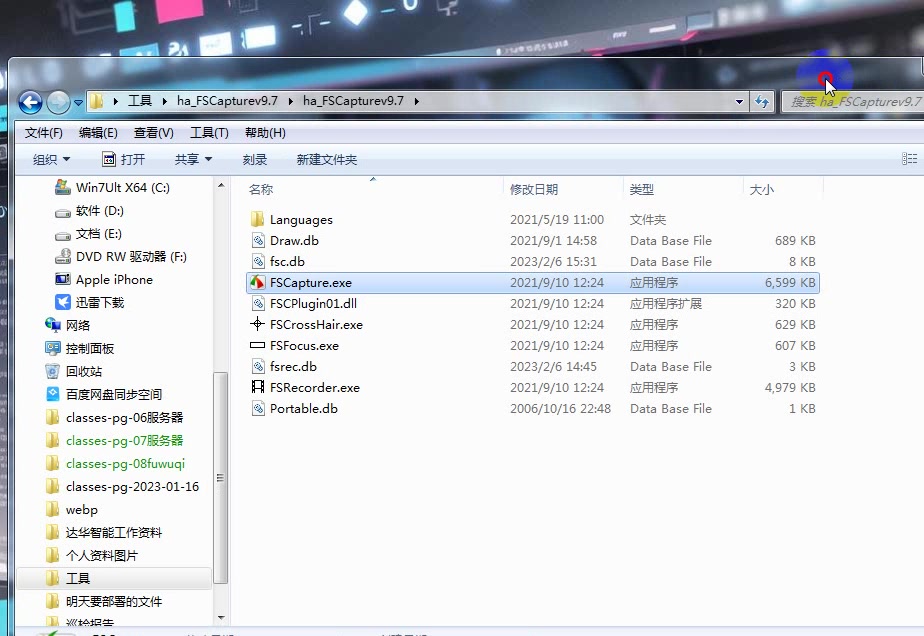Click the back navigation arrow button
Screen dimensions: 924x636
30,102
